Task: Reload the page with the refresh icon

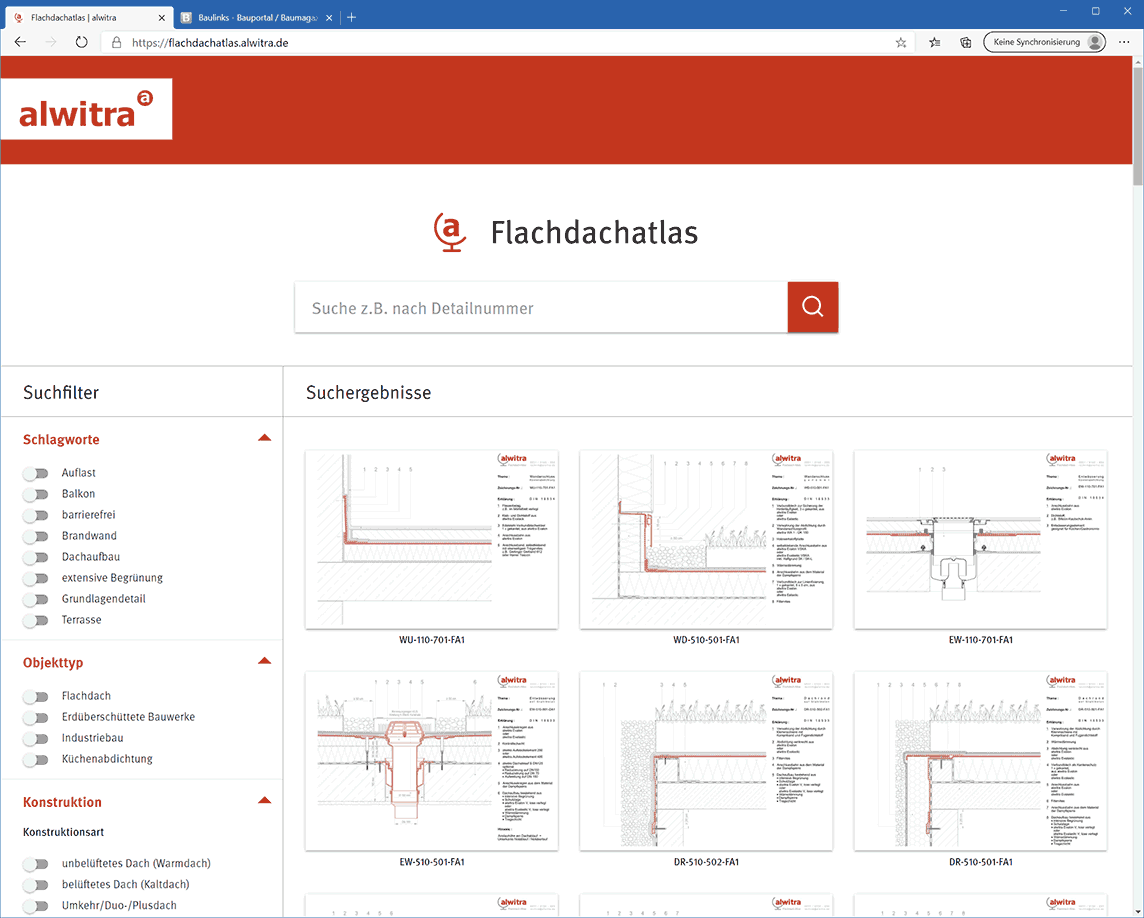Action: (82, 42)
